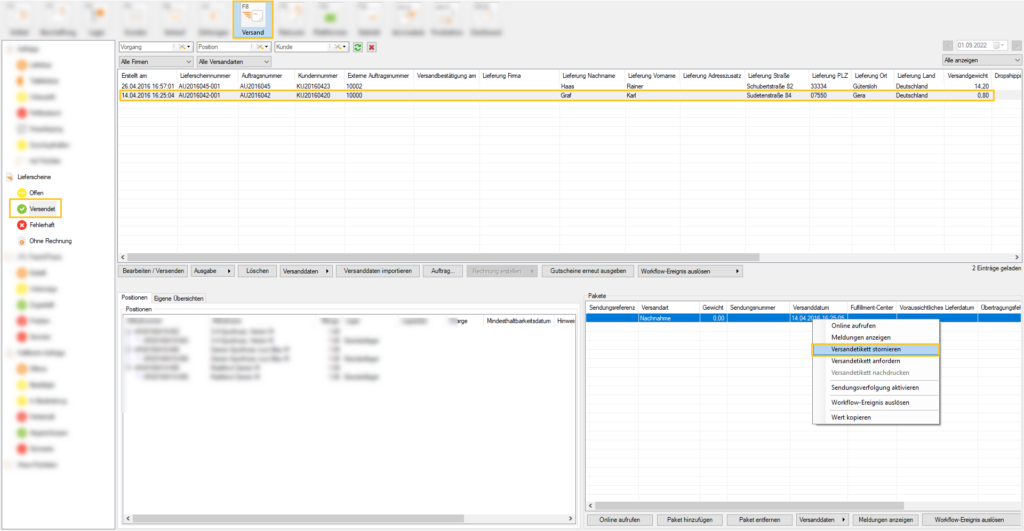Image resolution: width=1024 pixels, height=531 pixels.
Task: Click the red X clear-filter icon
Action: (x=372, y=47)
